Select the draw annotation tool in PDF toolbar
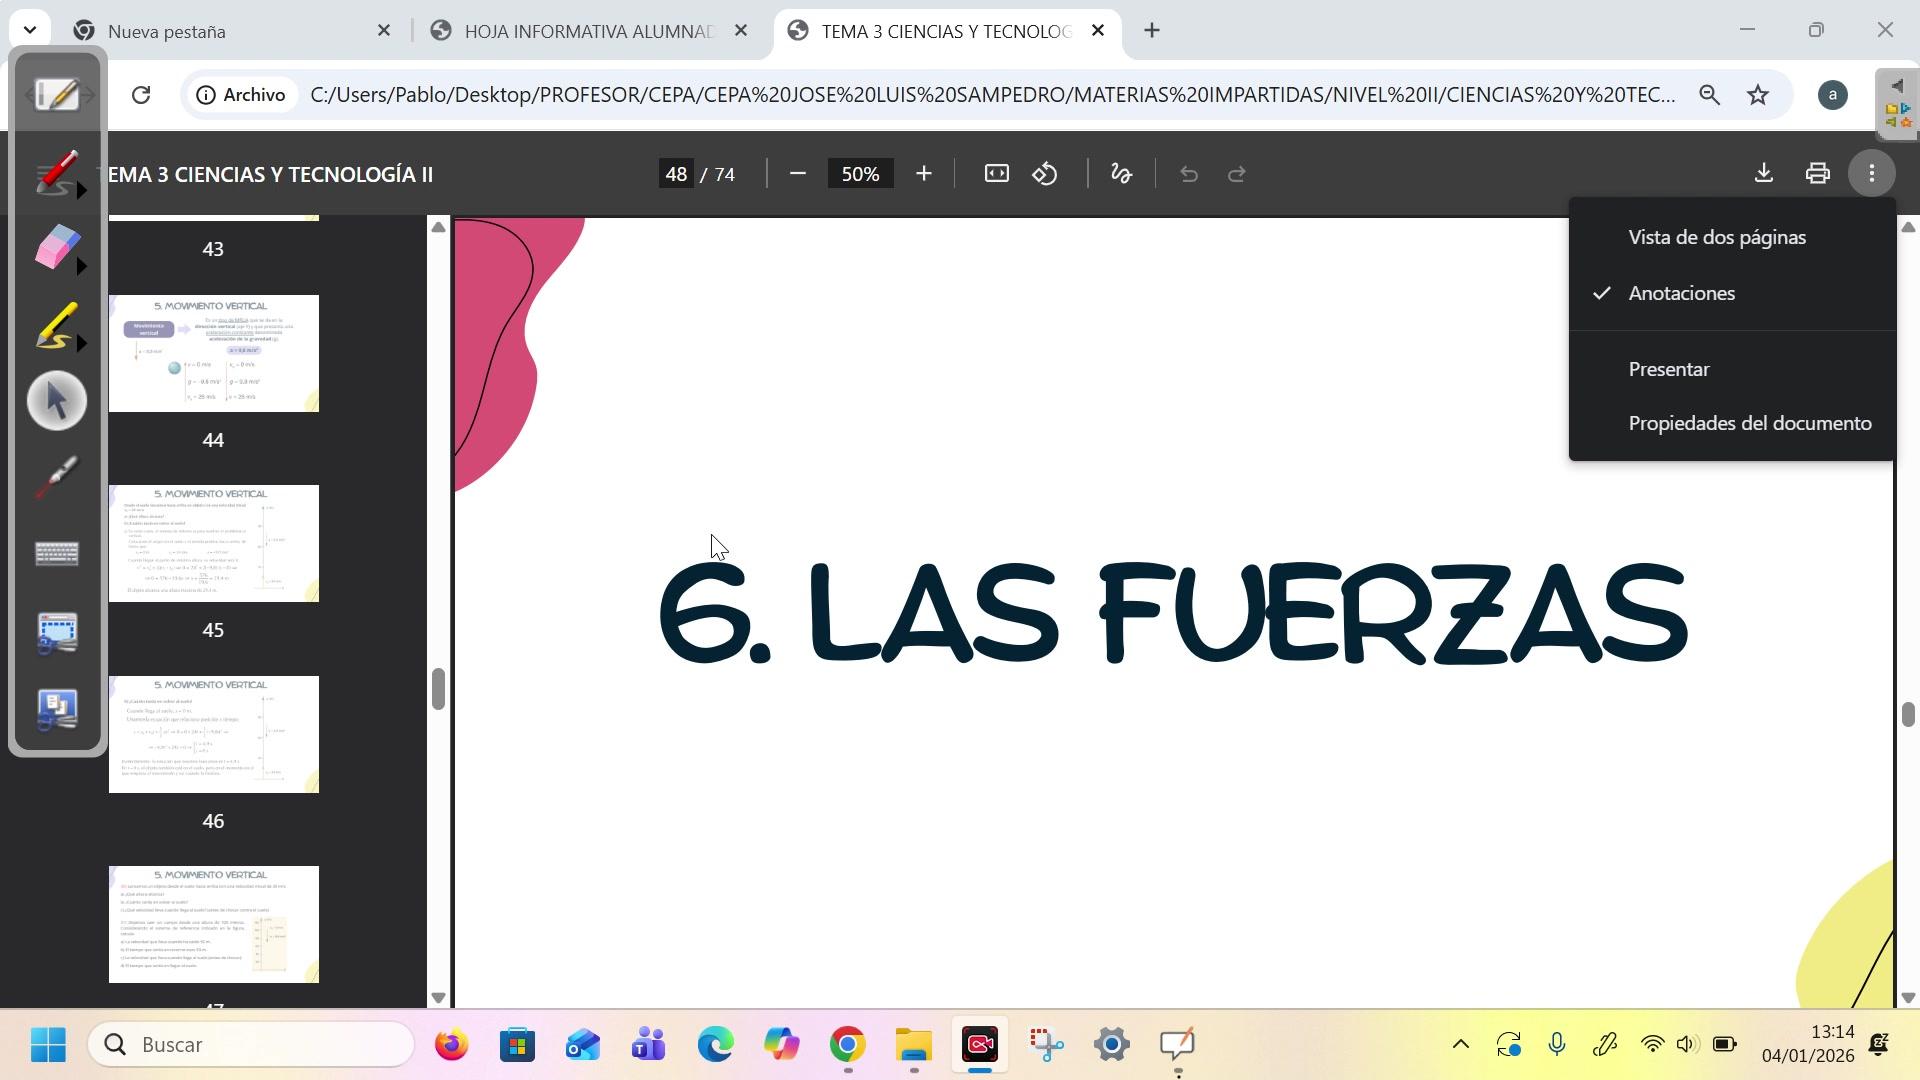The height and width of the screenshot is (1080, 1920). tap(1121, 174)
